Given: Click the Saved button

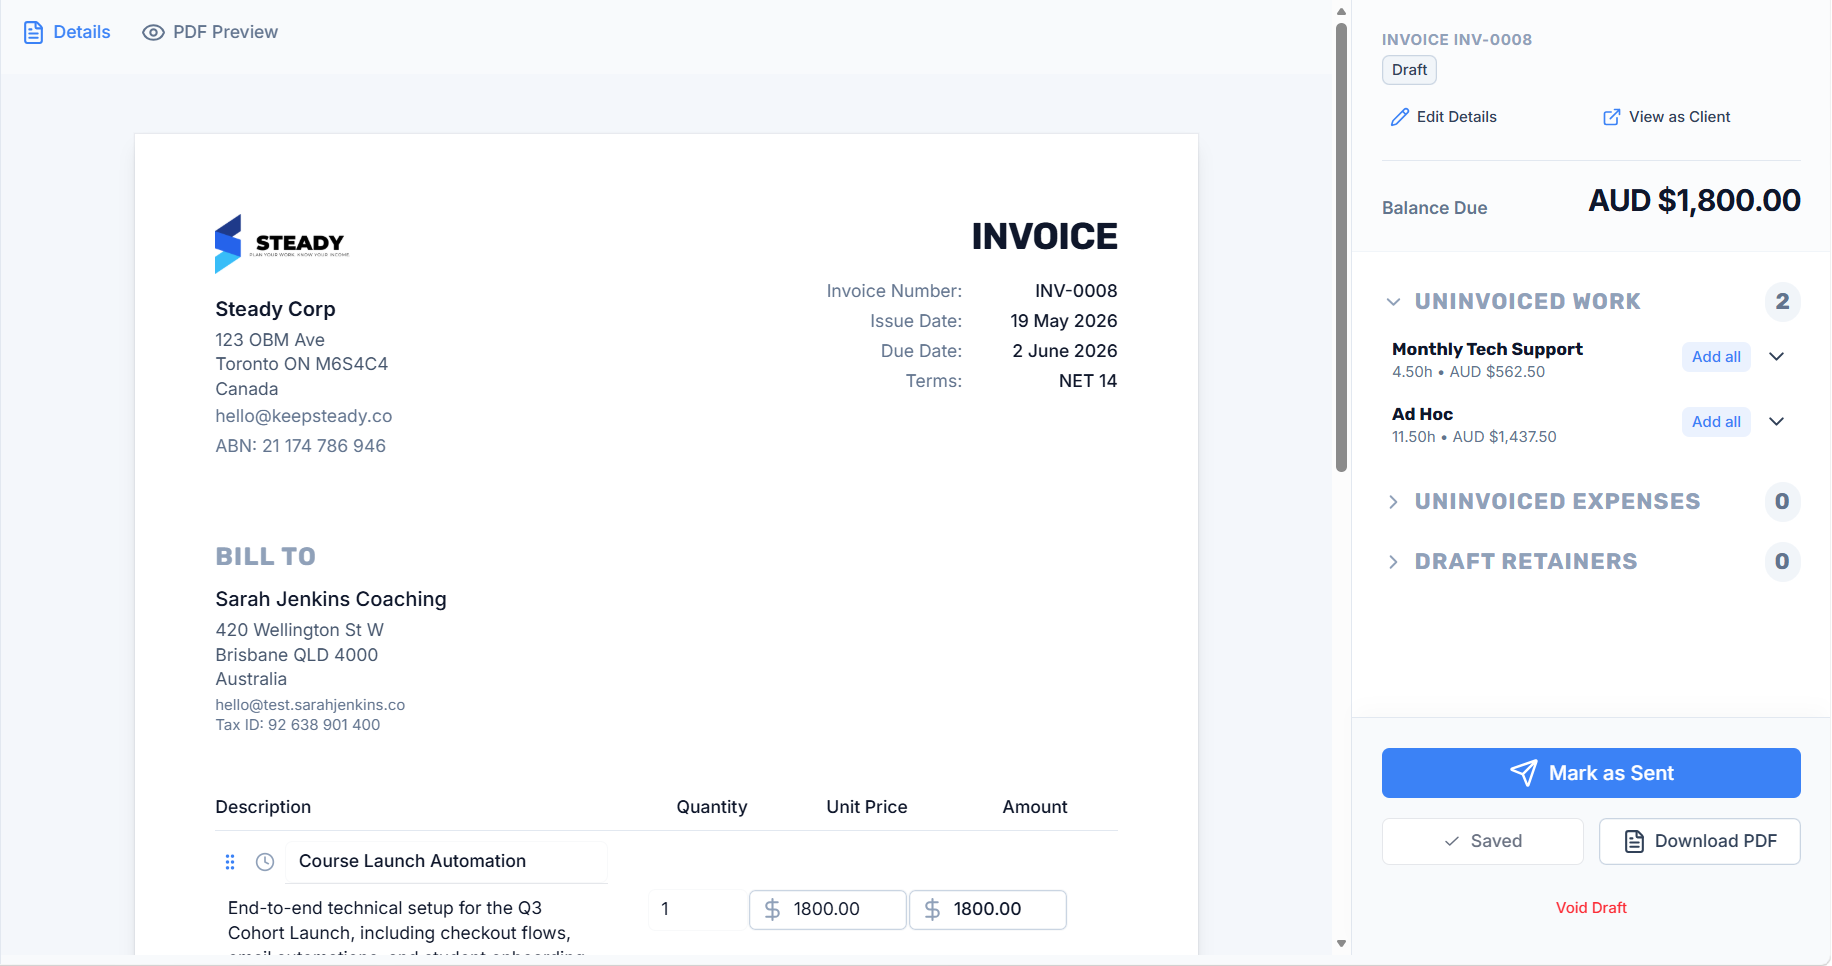Looking at the screenshot, I should pos(1483,841).
